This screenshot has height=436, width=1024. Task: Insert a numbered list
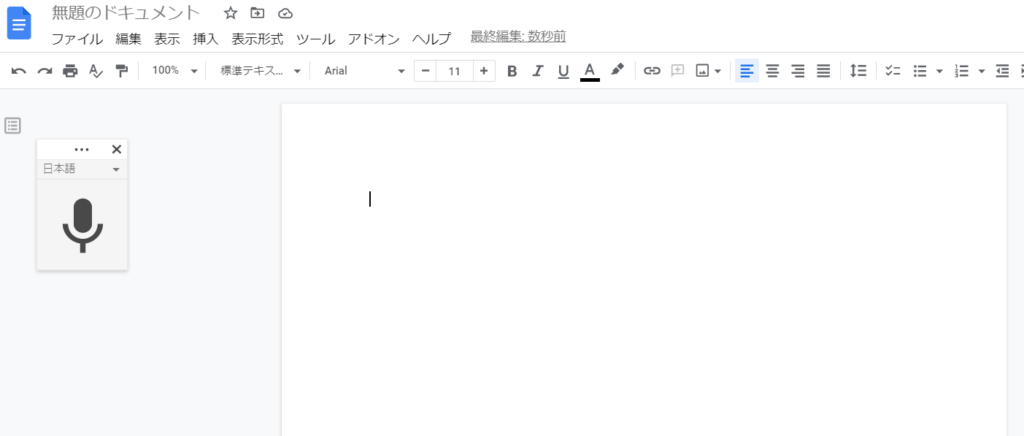pos(961,71)
